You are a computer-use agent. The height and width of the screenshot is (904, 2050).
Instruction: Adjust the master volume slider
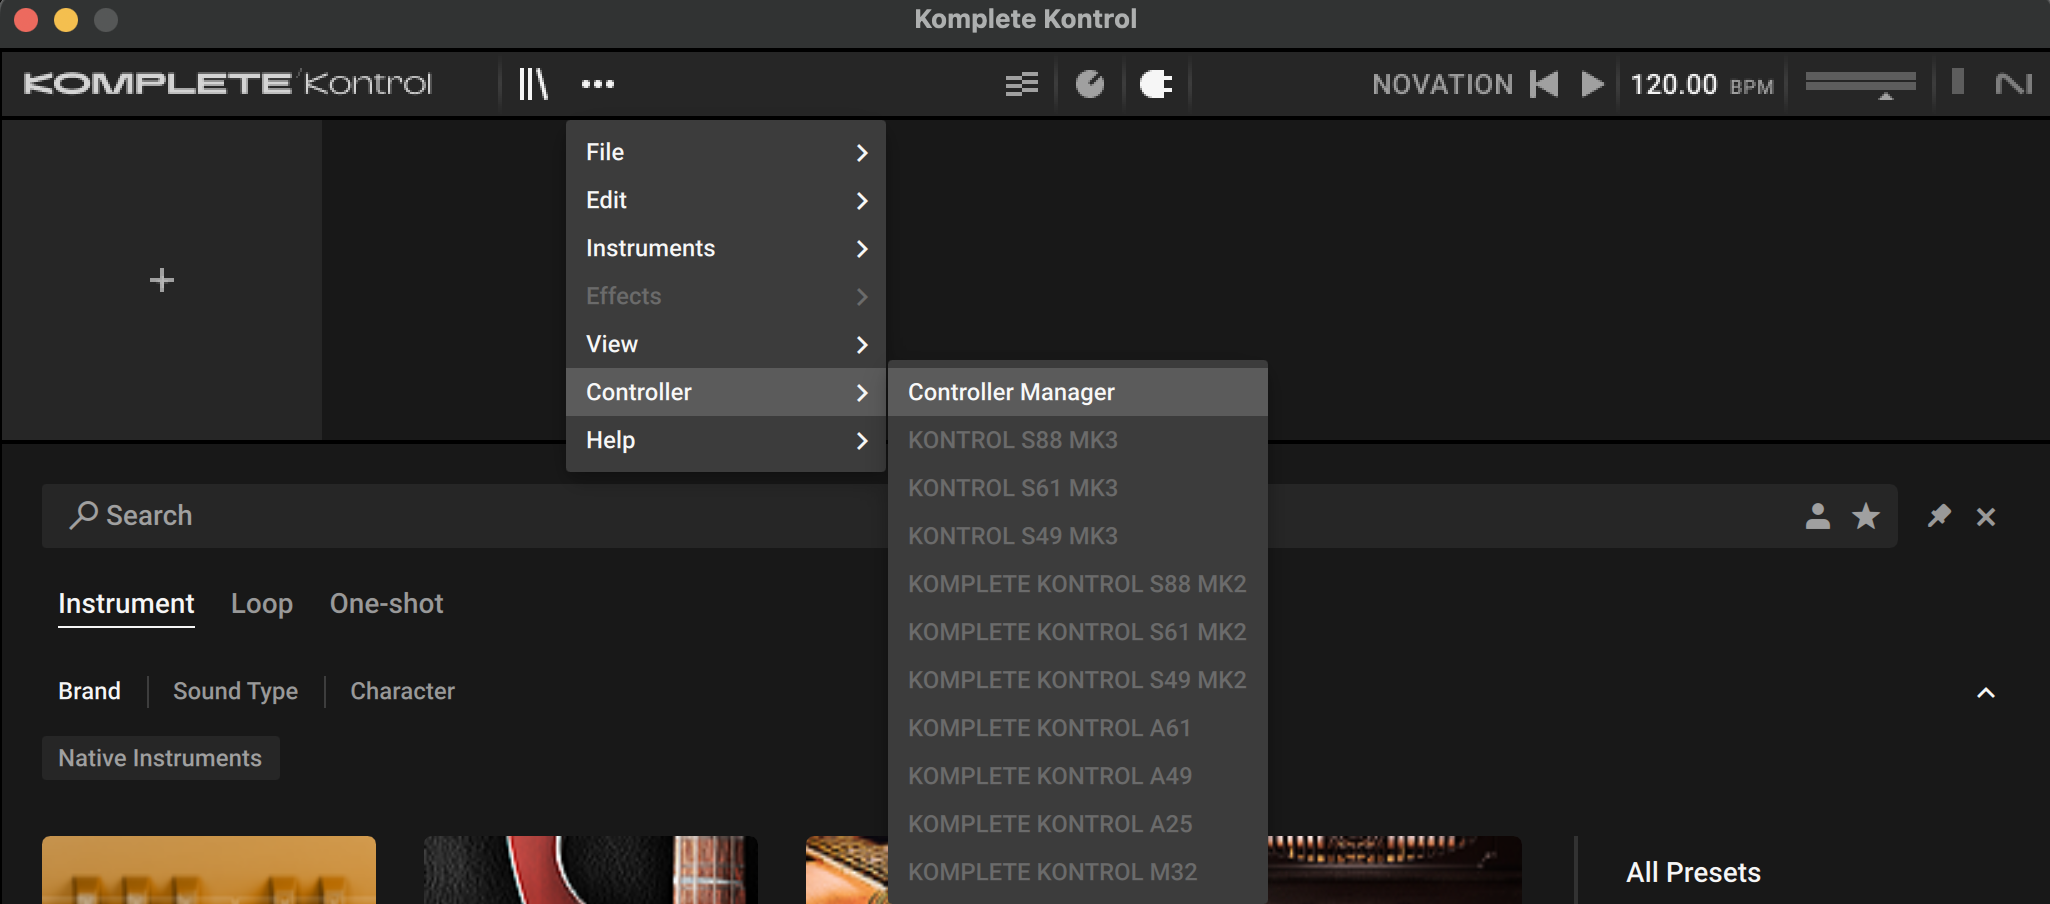tap(1860, 84)
